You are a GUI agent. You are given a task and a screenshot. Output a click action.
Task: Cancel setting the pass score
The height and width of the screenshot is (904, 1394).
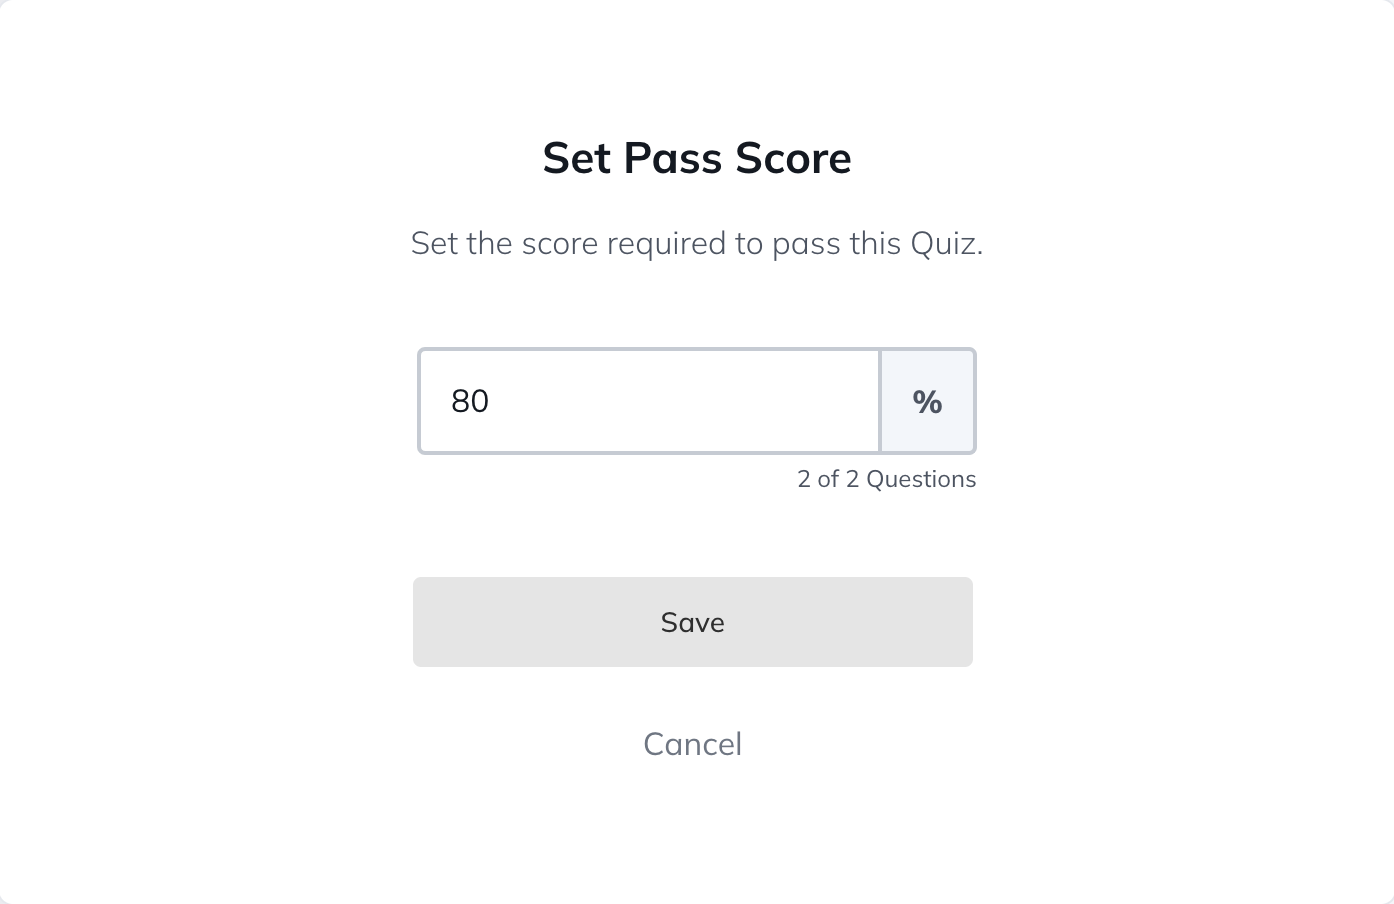(692, 744)
